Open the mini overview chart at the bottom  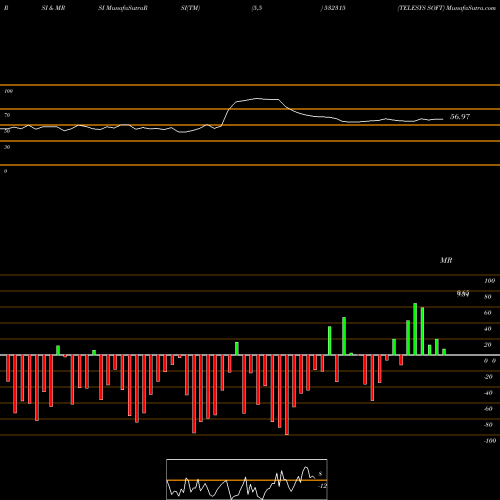click(247, 479)
